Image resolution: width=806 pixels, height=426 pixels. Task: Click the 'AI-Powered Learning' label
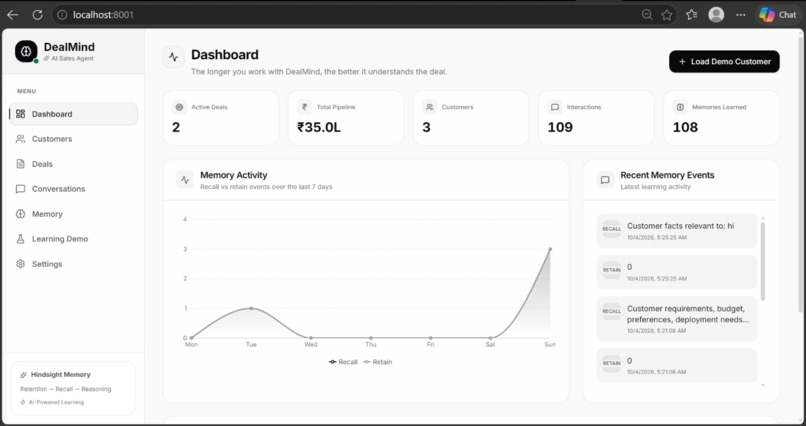(56, 402)
